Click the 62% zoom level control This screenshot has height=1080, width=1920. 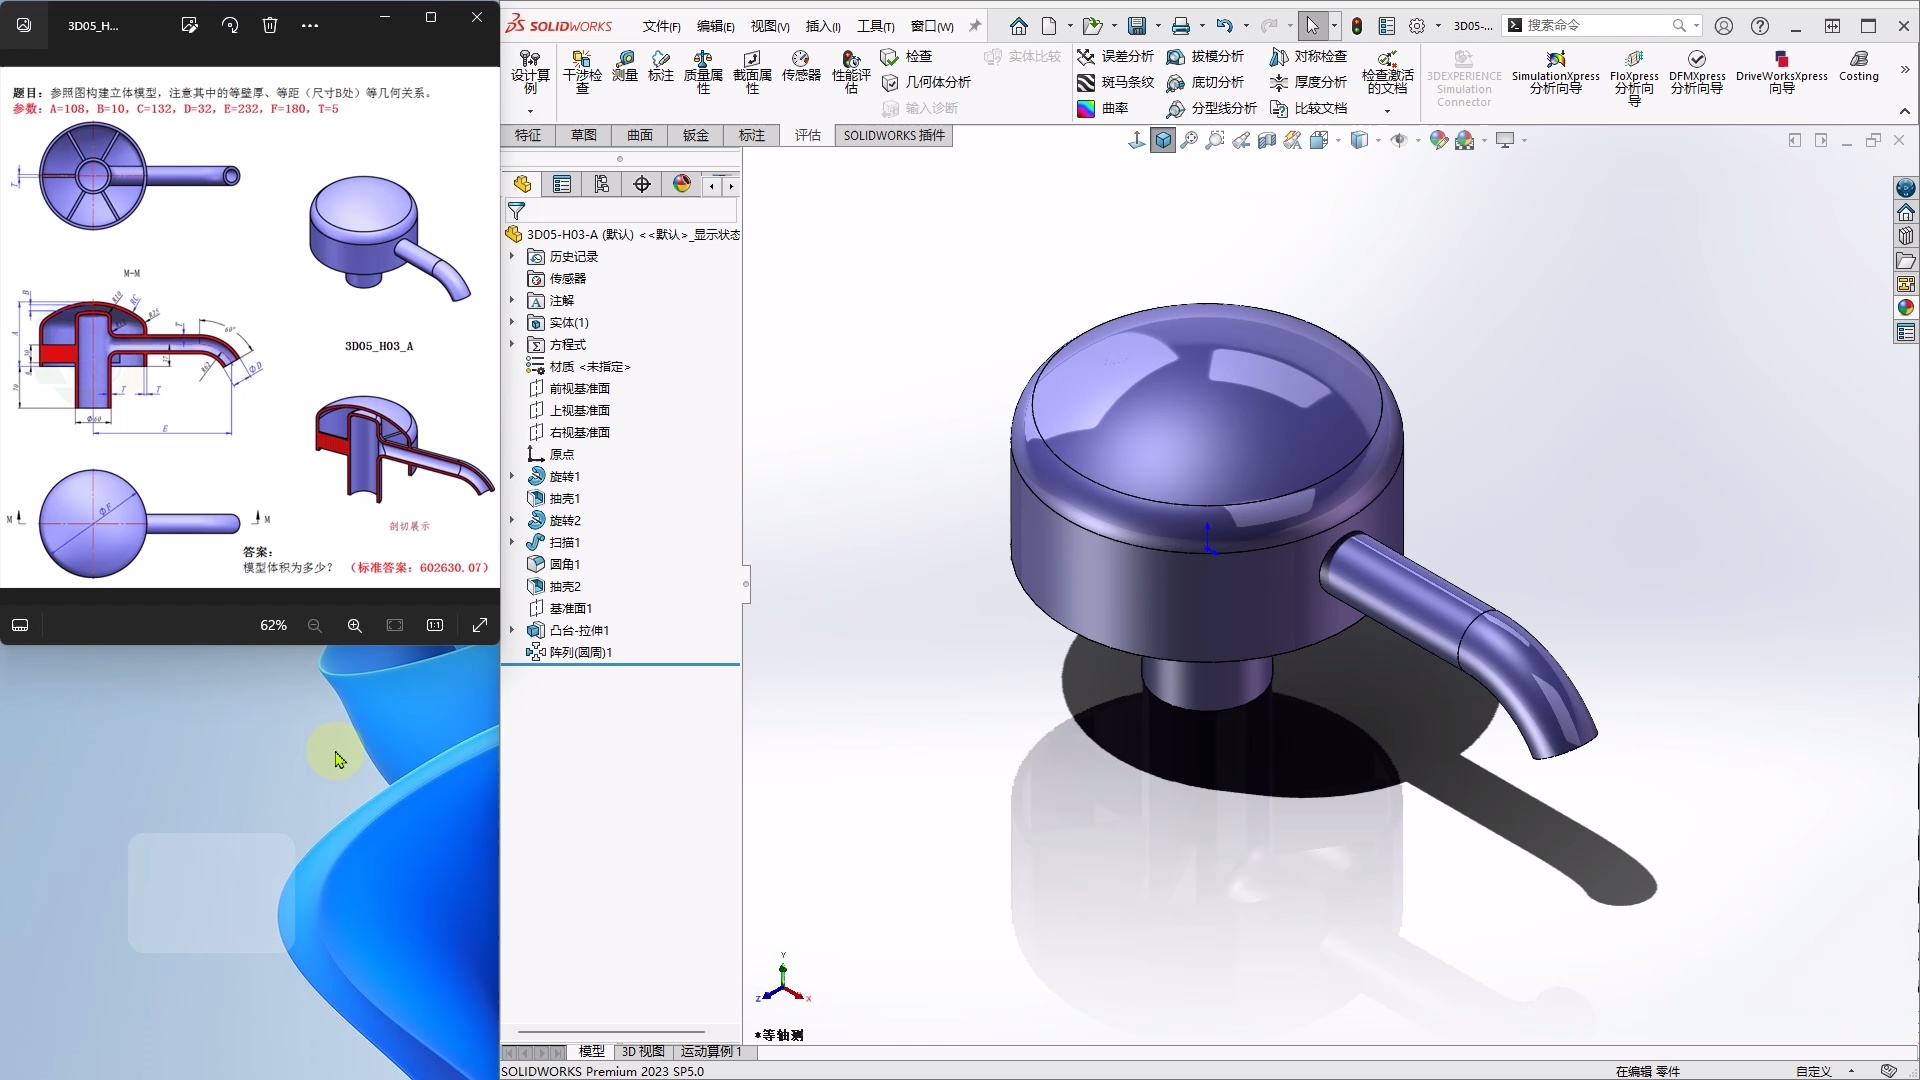click(273, 625)
